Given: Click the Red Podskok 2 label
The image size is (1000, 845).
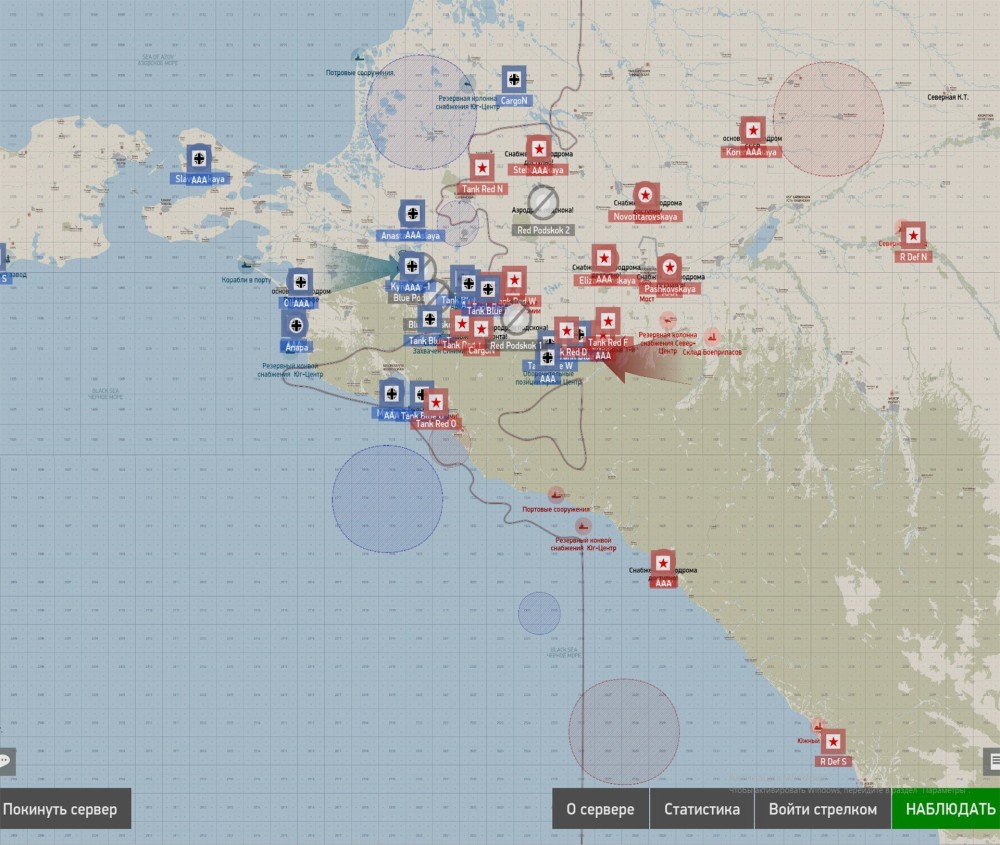Looking at the screenshot, I should pos(543,230).
